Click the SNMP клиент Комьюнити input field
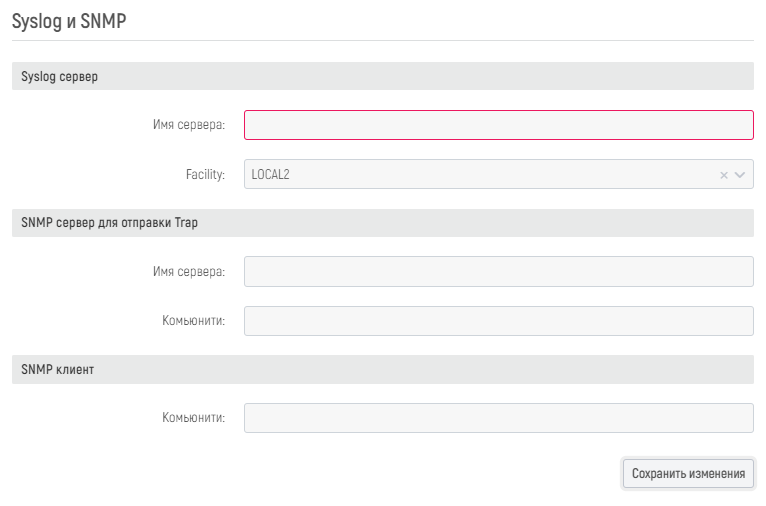The image size is (766, 506). pyautogui.click(x=498, y=418)
